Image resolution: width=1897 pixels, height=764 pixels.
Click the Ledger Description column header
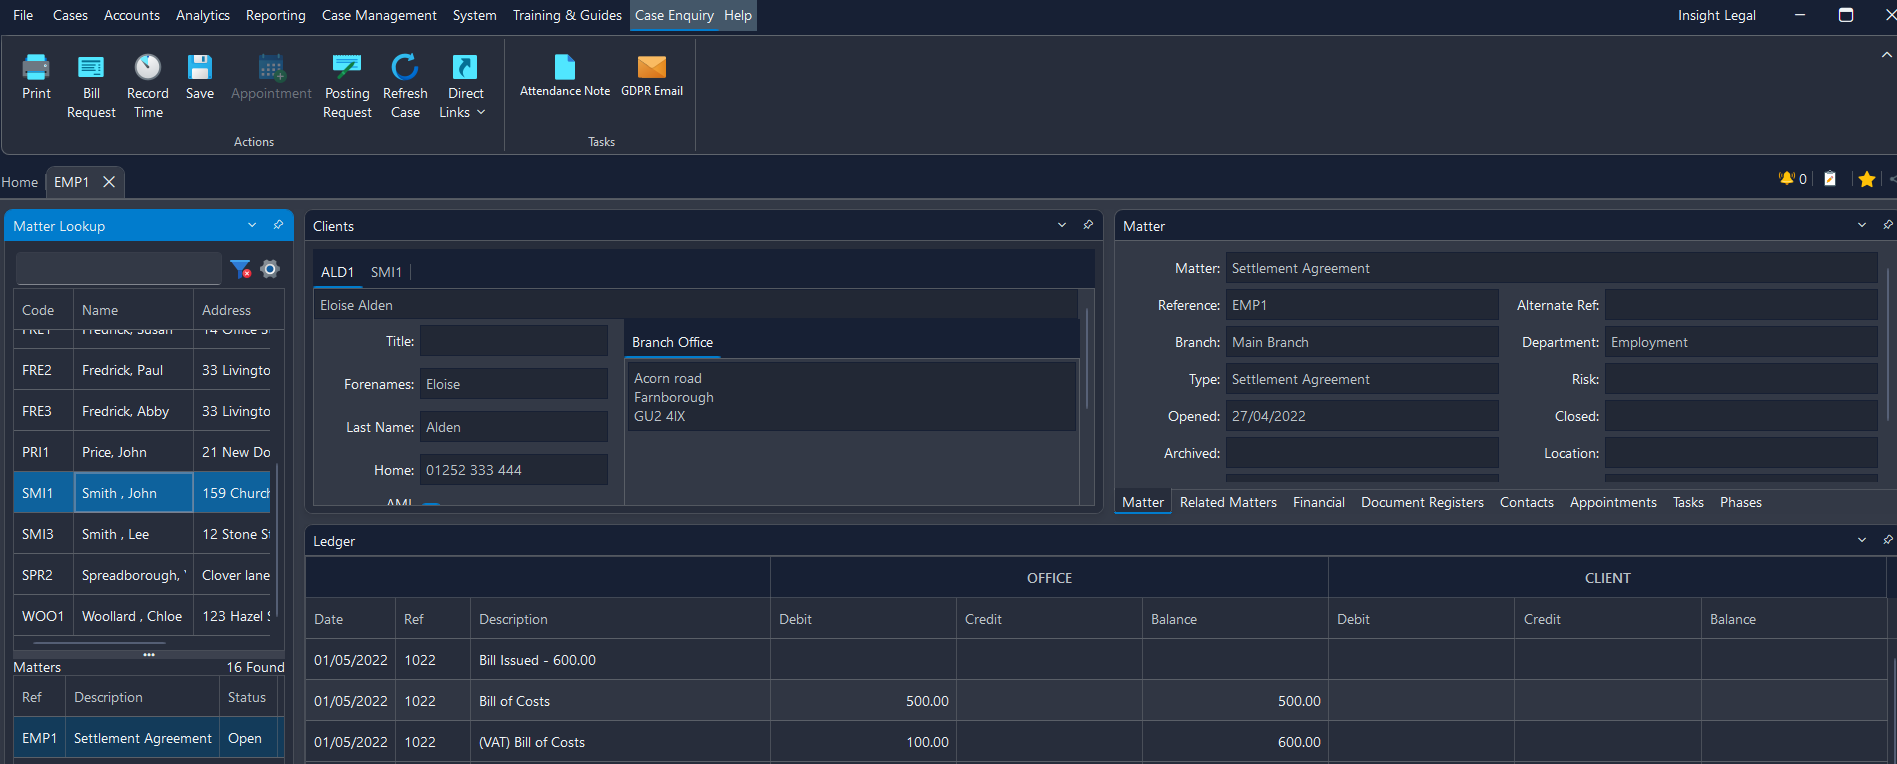tap(620, 619)
